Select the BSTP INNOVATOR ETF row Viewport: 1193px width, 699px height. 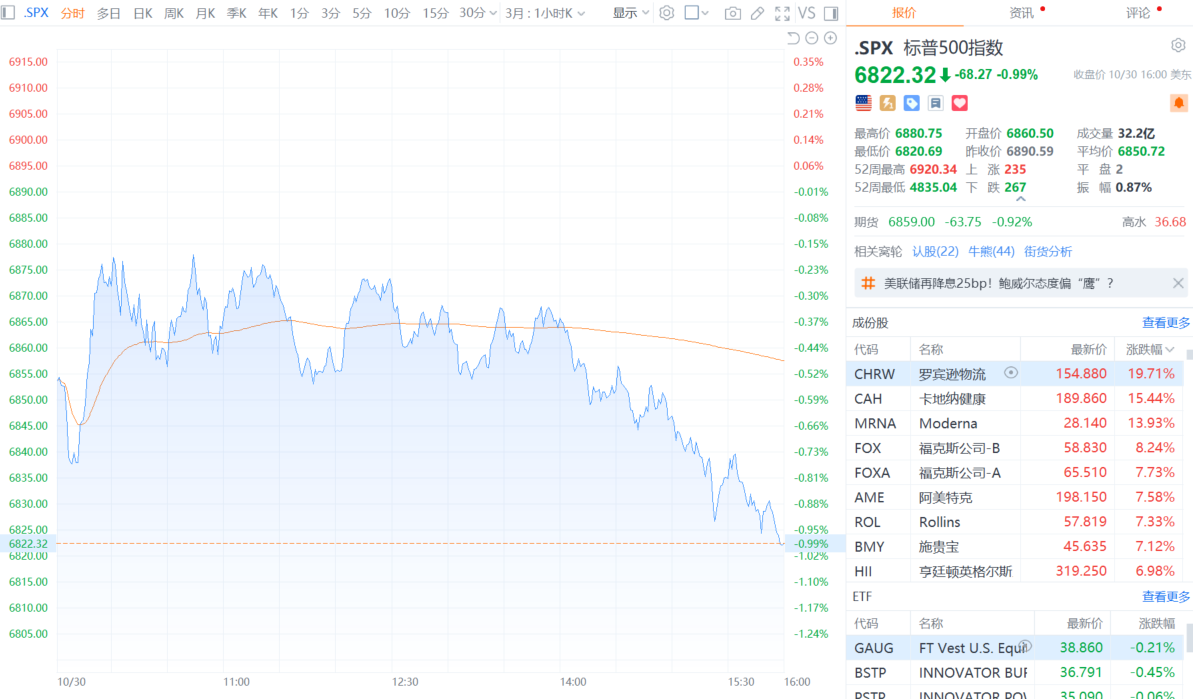click(1014, 672)
